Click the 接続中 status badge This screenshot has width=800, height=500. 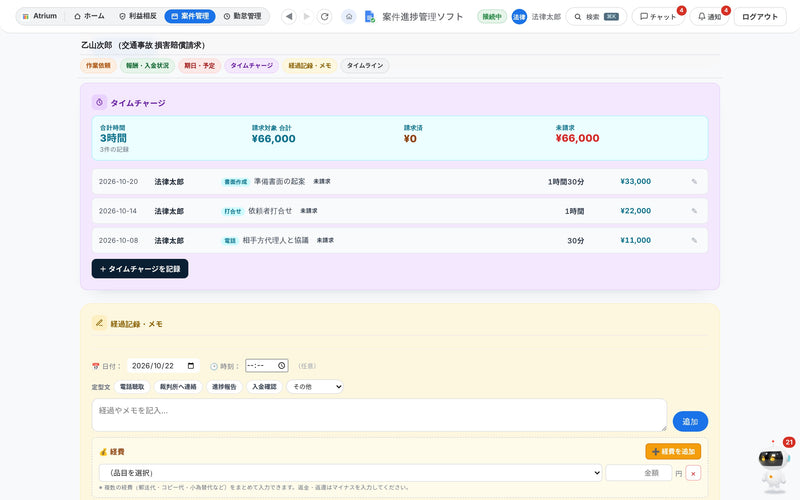coord(492,17)
